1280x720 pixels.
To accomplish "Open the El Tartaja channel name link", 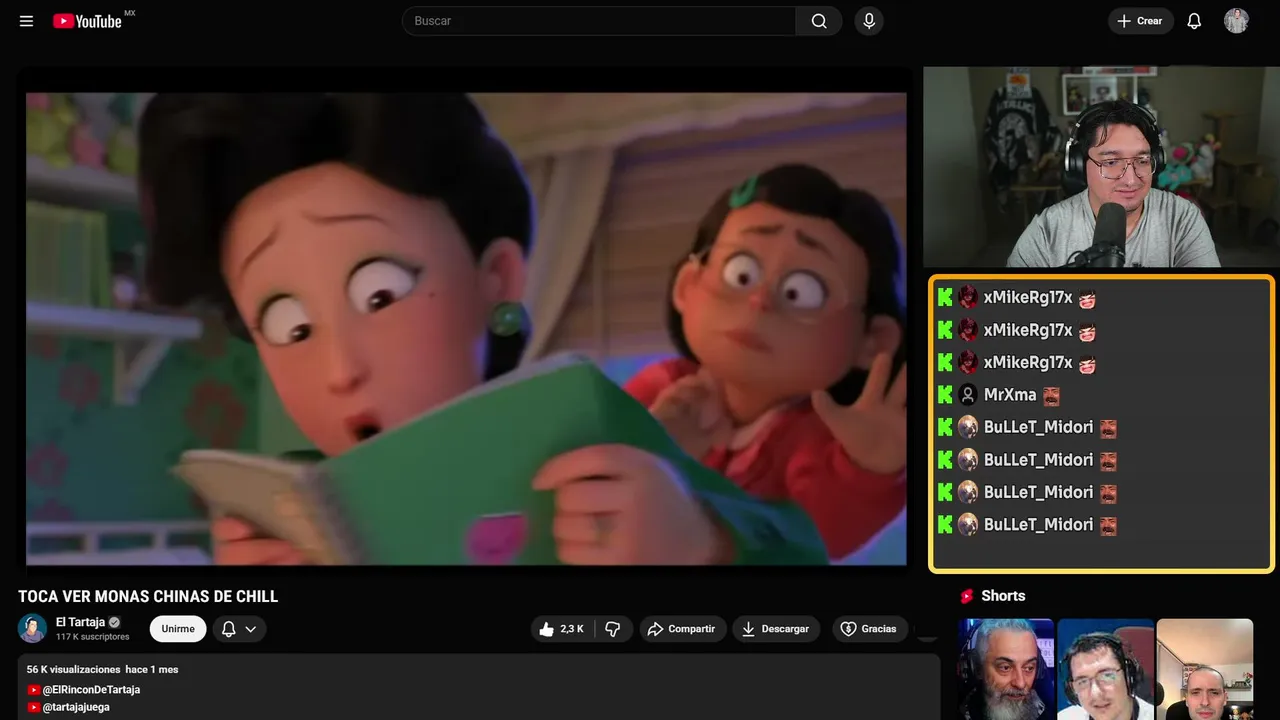I will click(x=80, y=622).
